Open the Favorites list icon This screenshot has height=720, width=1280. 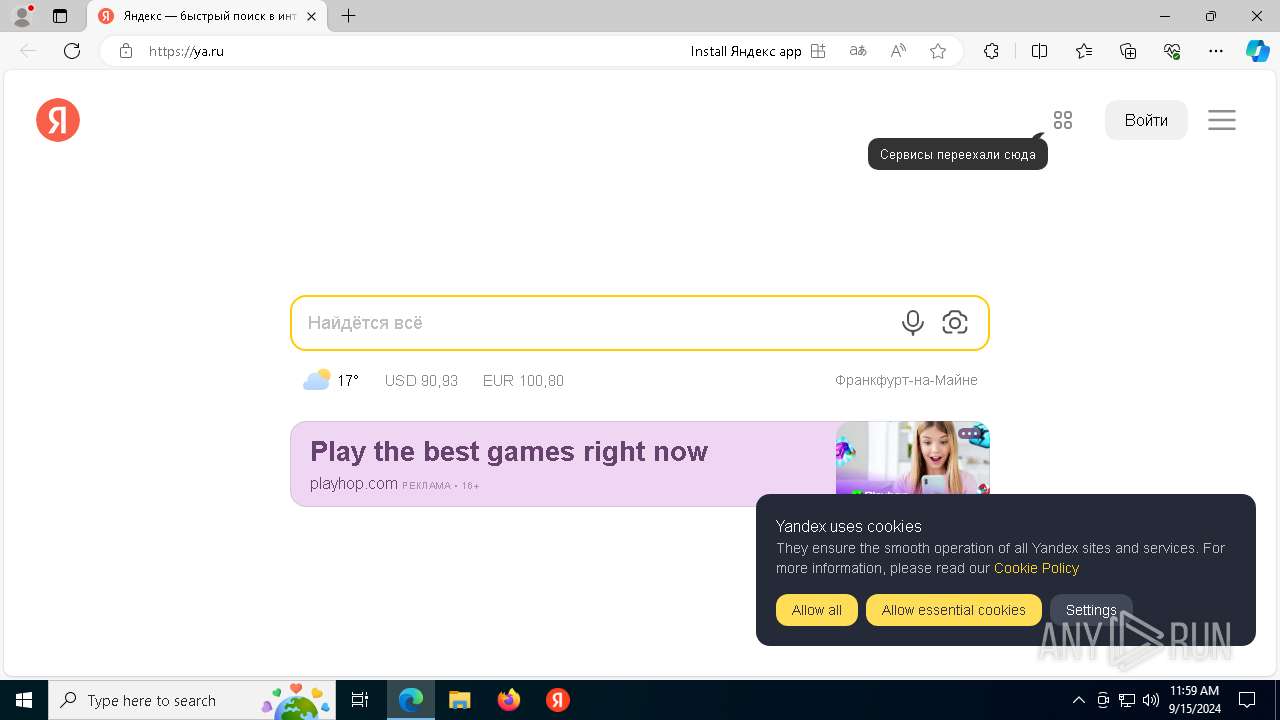pyautogui.click(x=1084, y=51)
